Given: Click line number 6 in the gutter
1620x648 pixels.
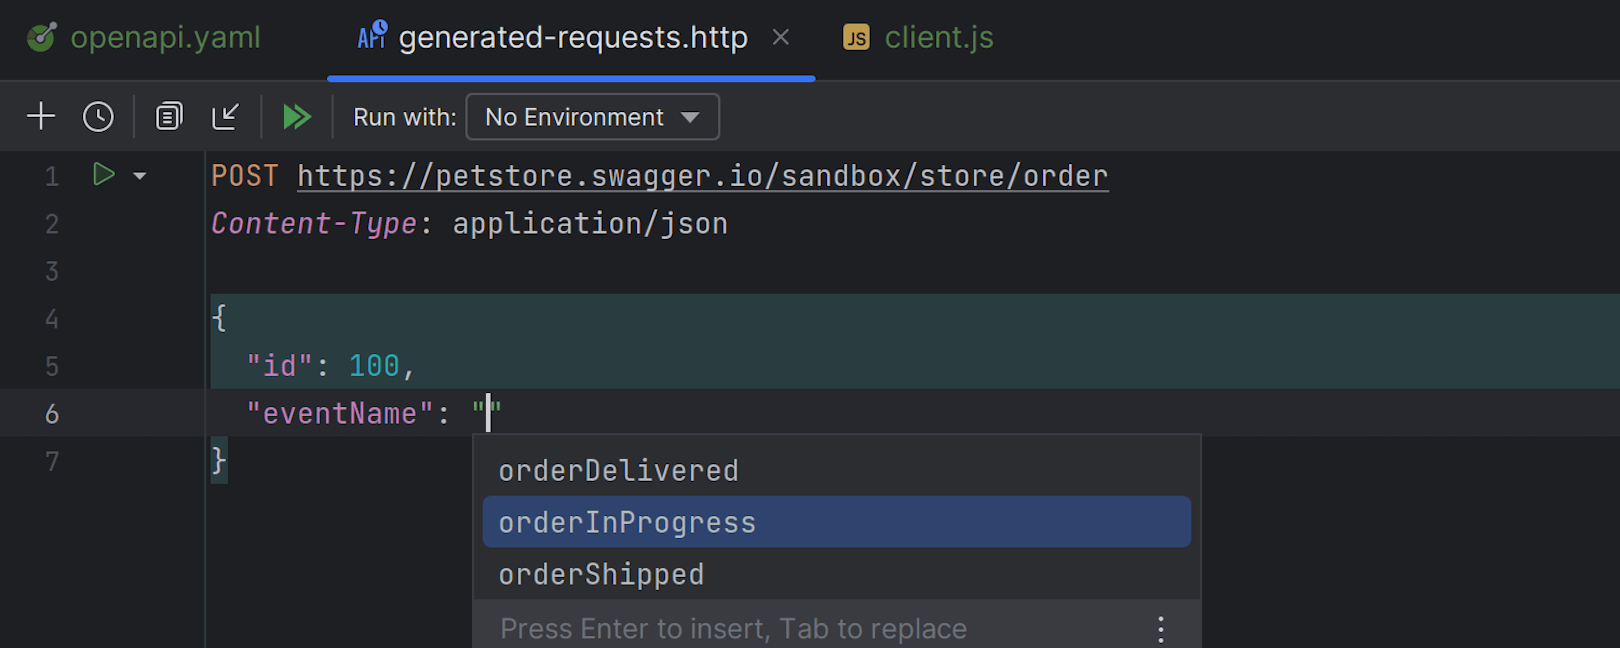Looking at the screenshot, I should [x=51, y=413].
